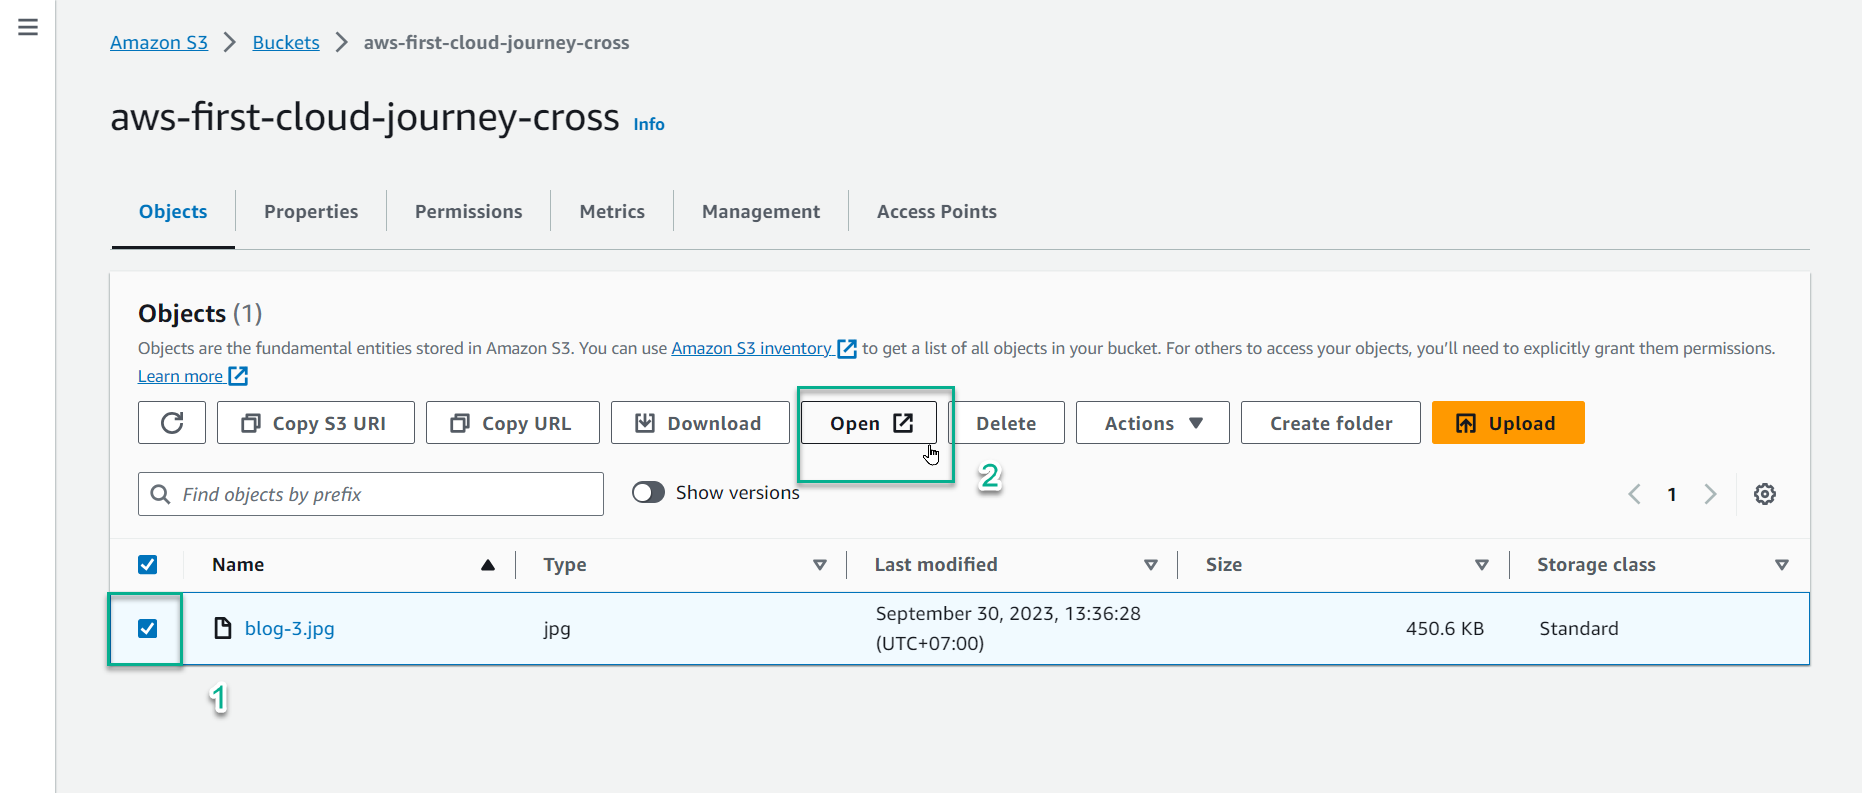Open preferences gear icon
The image size is (1862, 793).
coord(1765,494)
